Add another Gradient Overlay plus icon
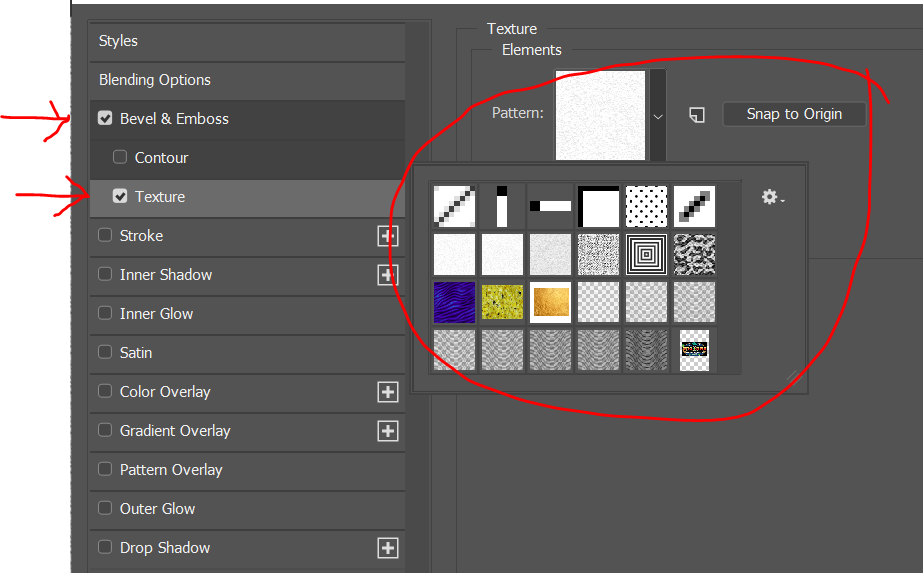The image size is (923, 573). (387, 431)
